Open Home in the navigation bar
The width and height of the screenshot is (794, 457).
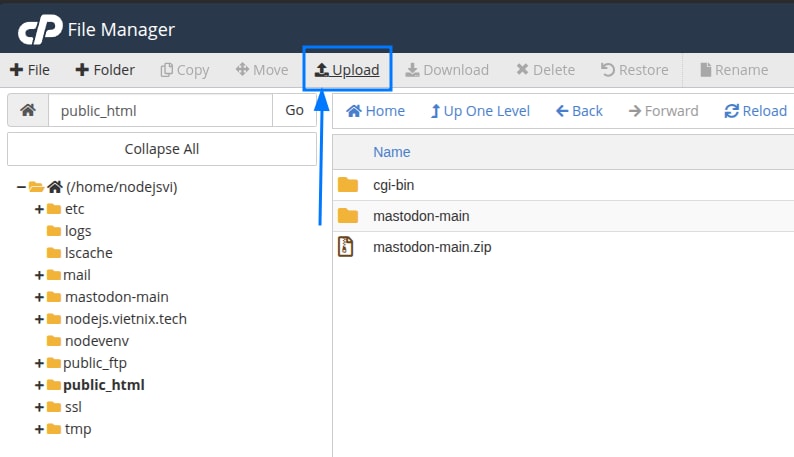pyautogui.click(x=375, y=111)
